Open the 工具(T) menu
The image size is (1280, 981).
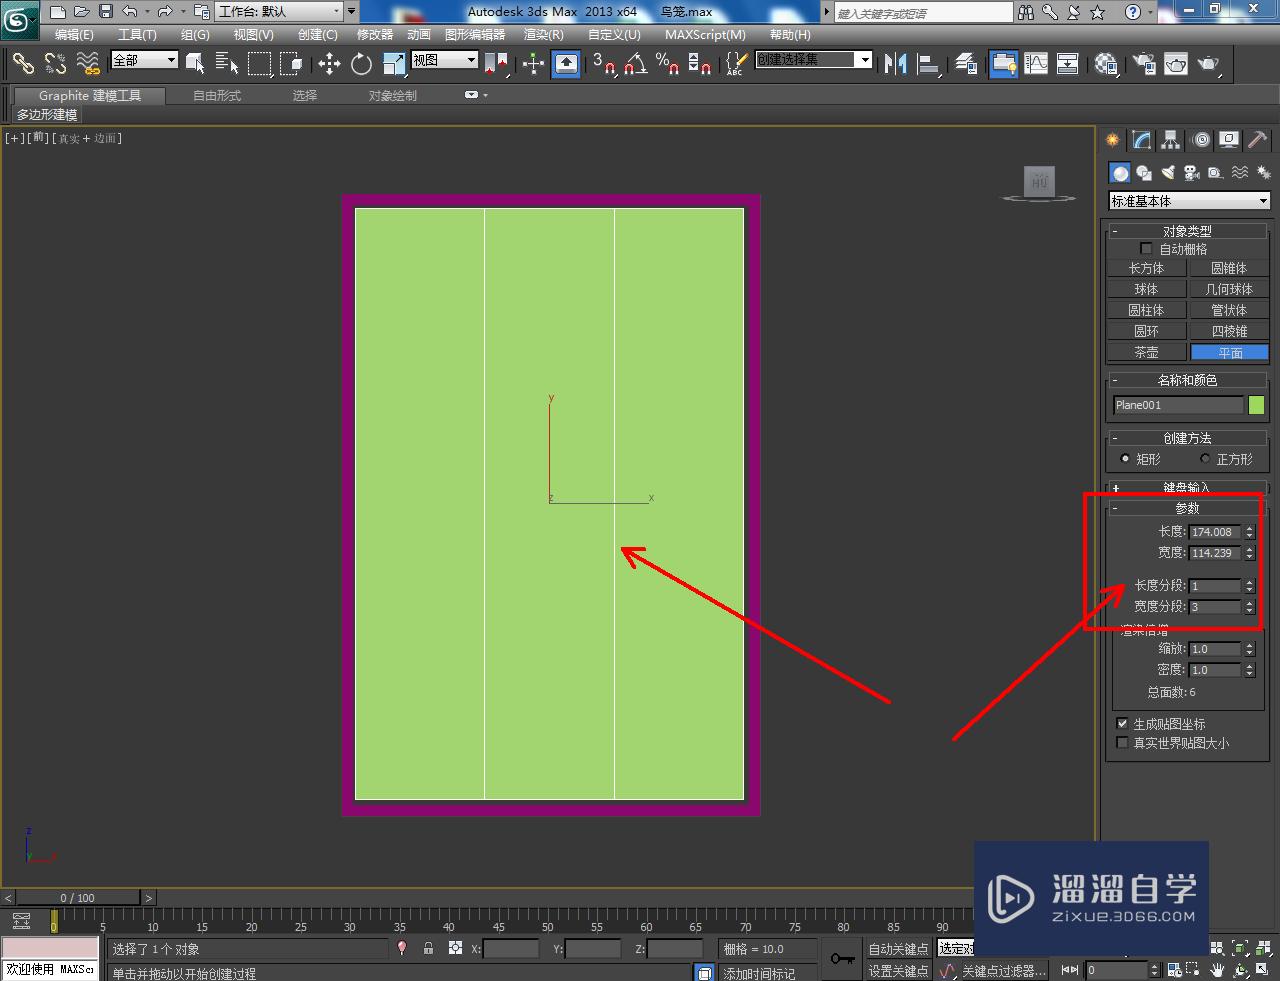coord(137,35)
